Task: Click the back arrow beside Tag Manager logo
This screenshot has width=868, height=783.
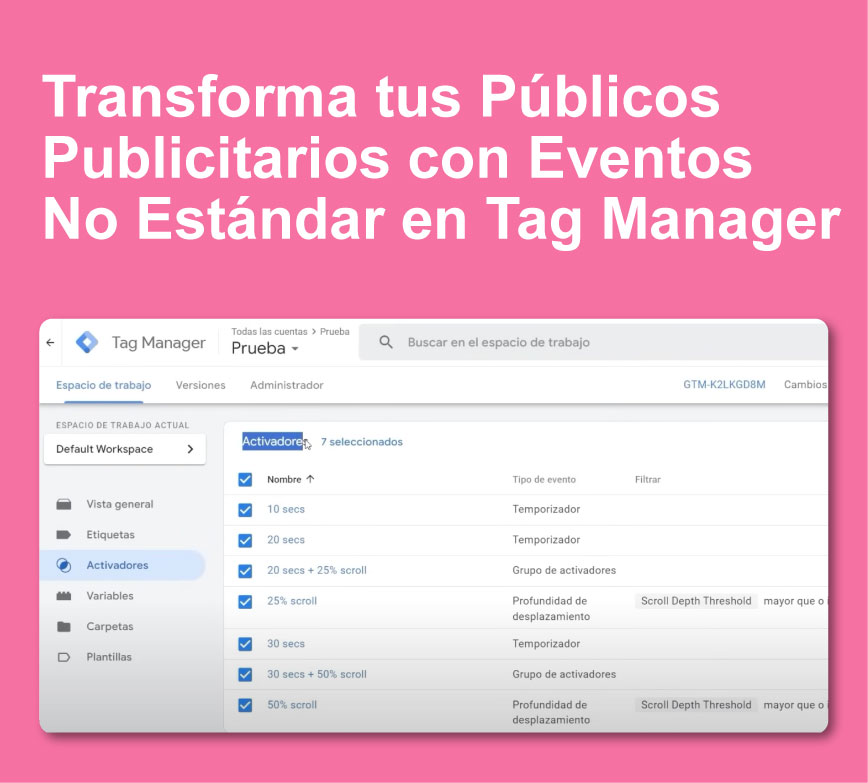Action: tap(51, 343)
